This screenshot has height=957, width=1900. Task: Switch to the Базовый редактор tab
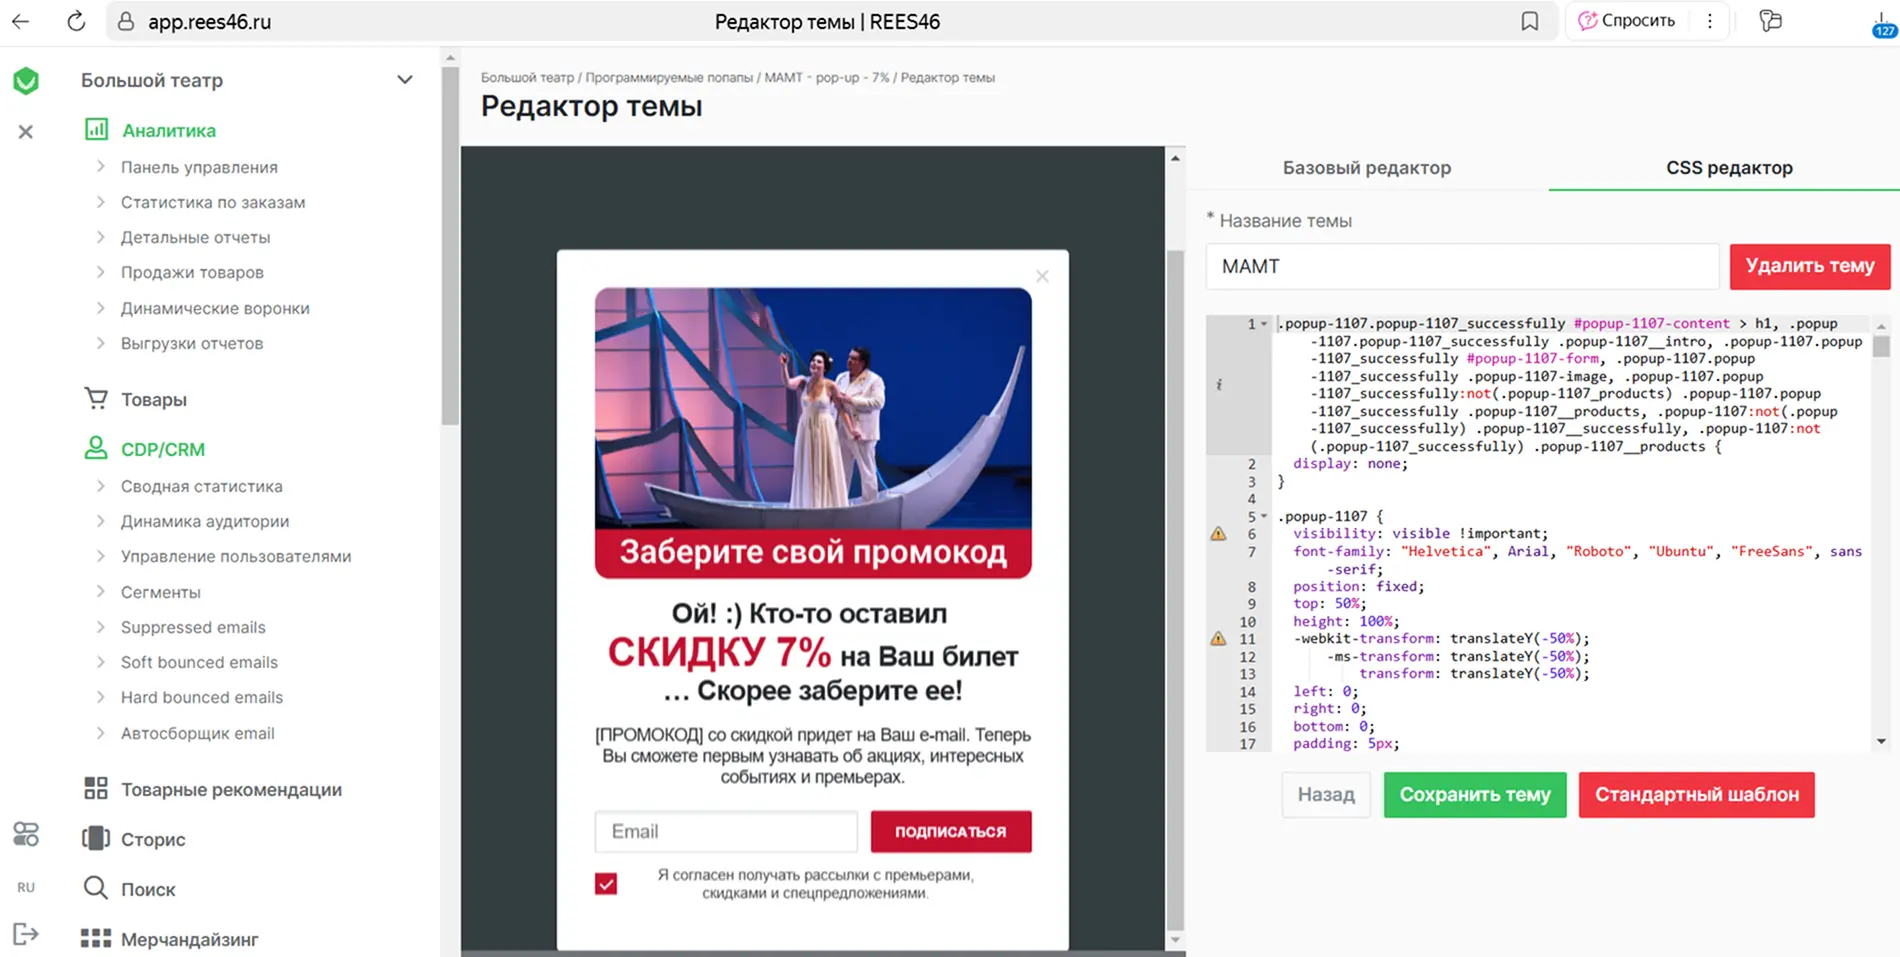click(1367, 168)
